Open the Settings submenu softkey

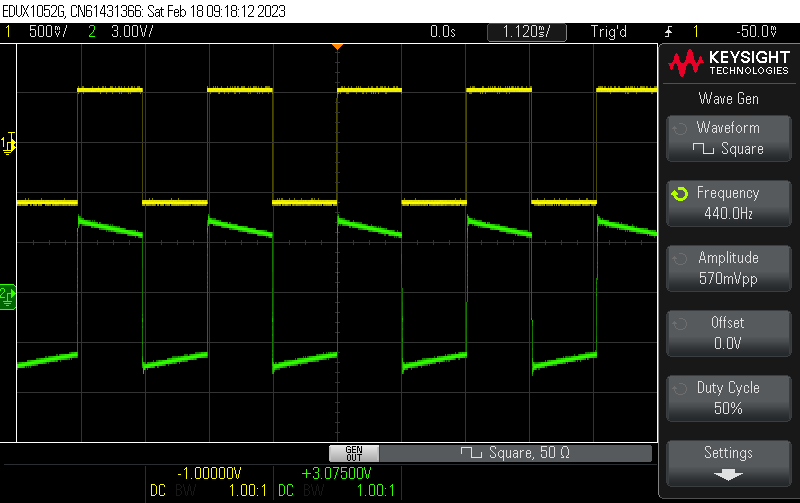[x=729, y=463]
